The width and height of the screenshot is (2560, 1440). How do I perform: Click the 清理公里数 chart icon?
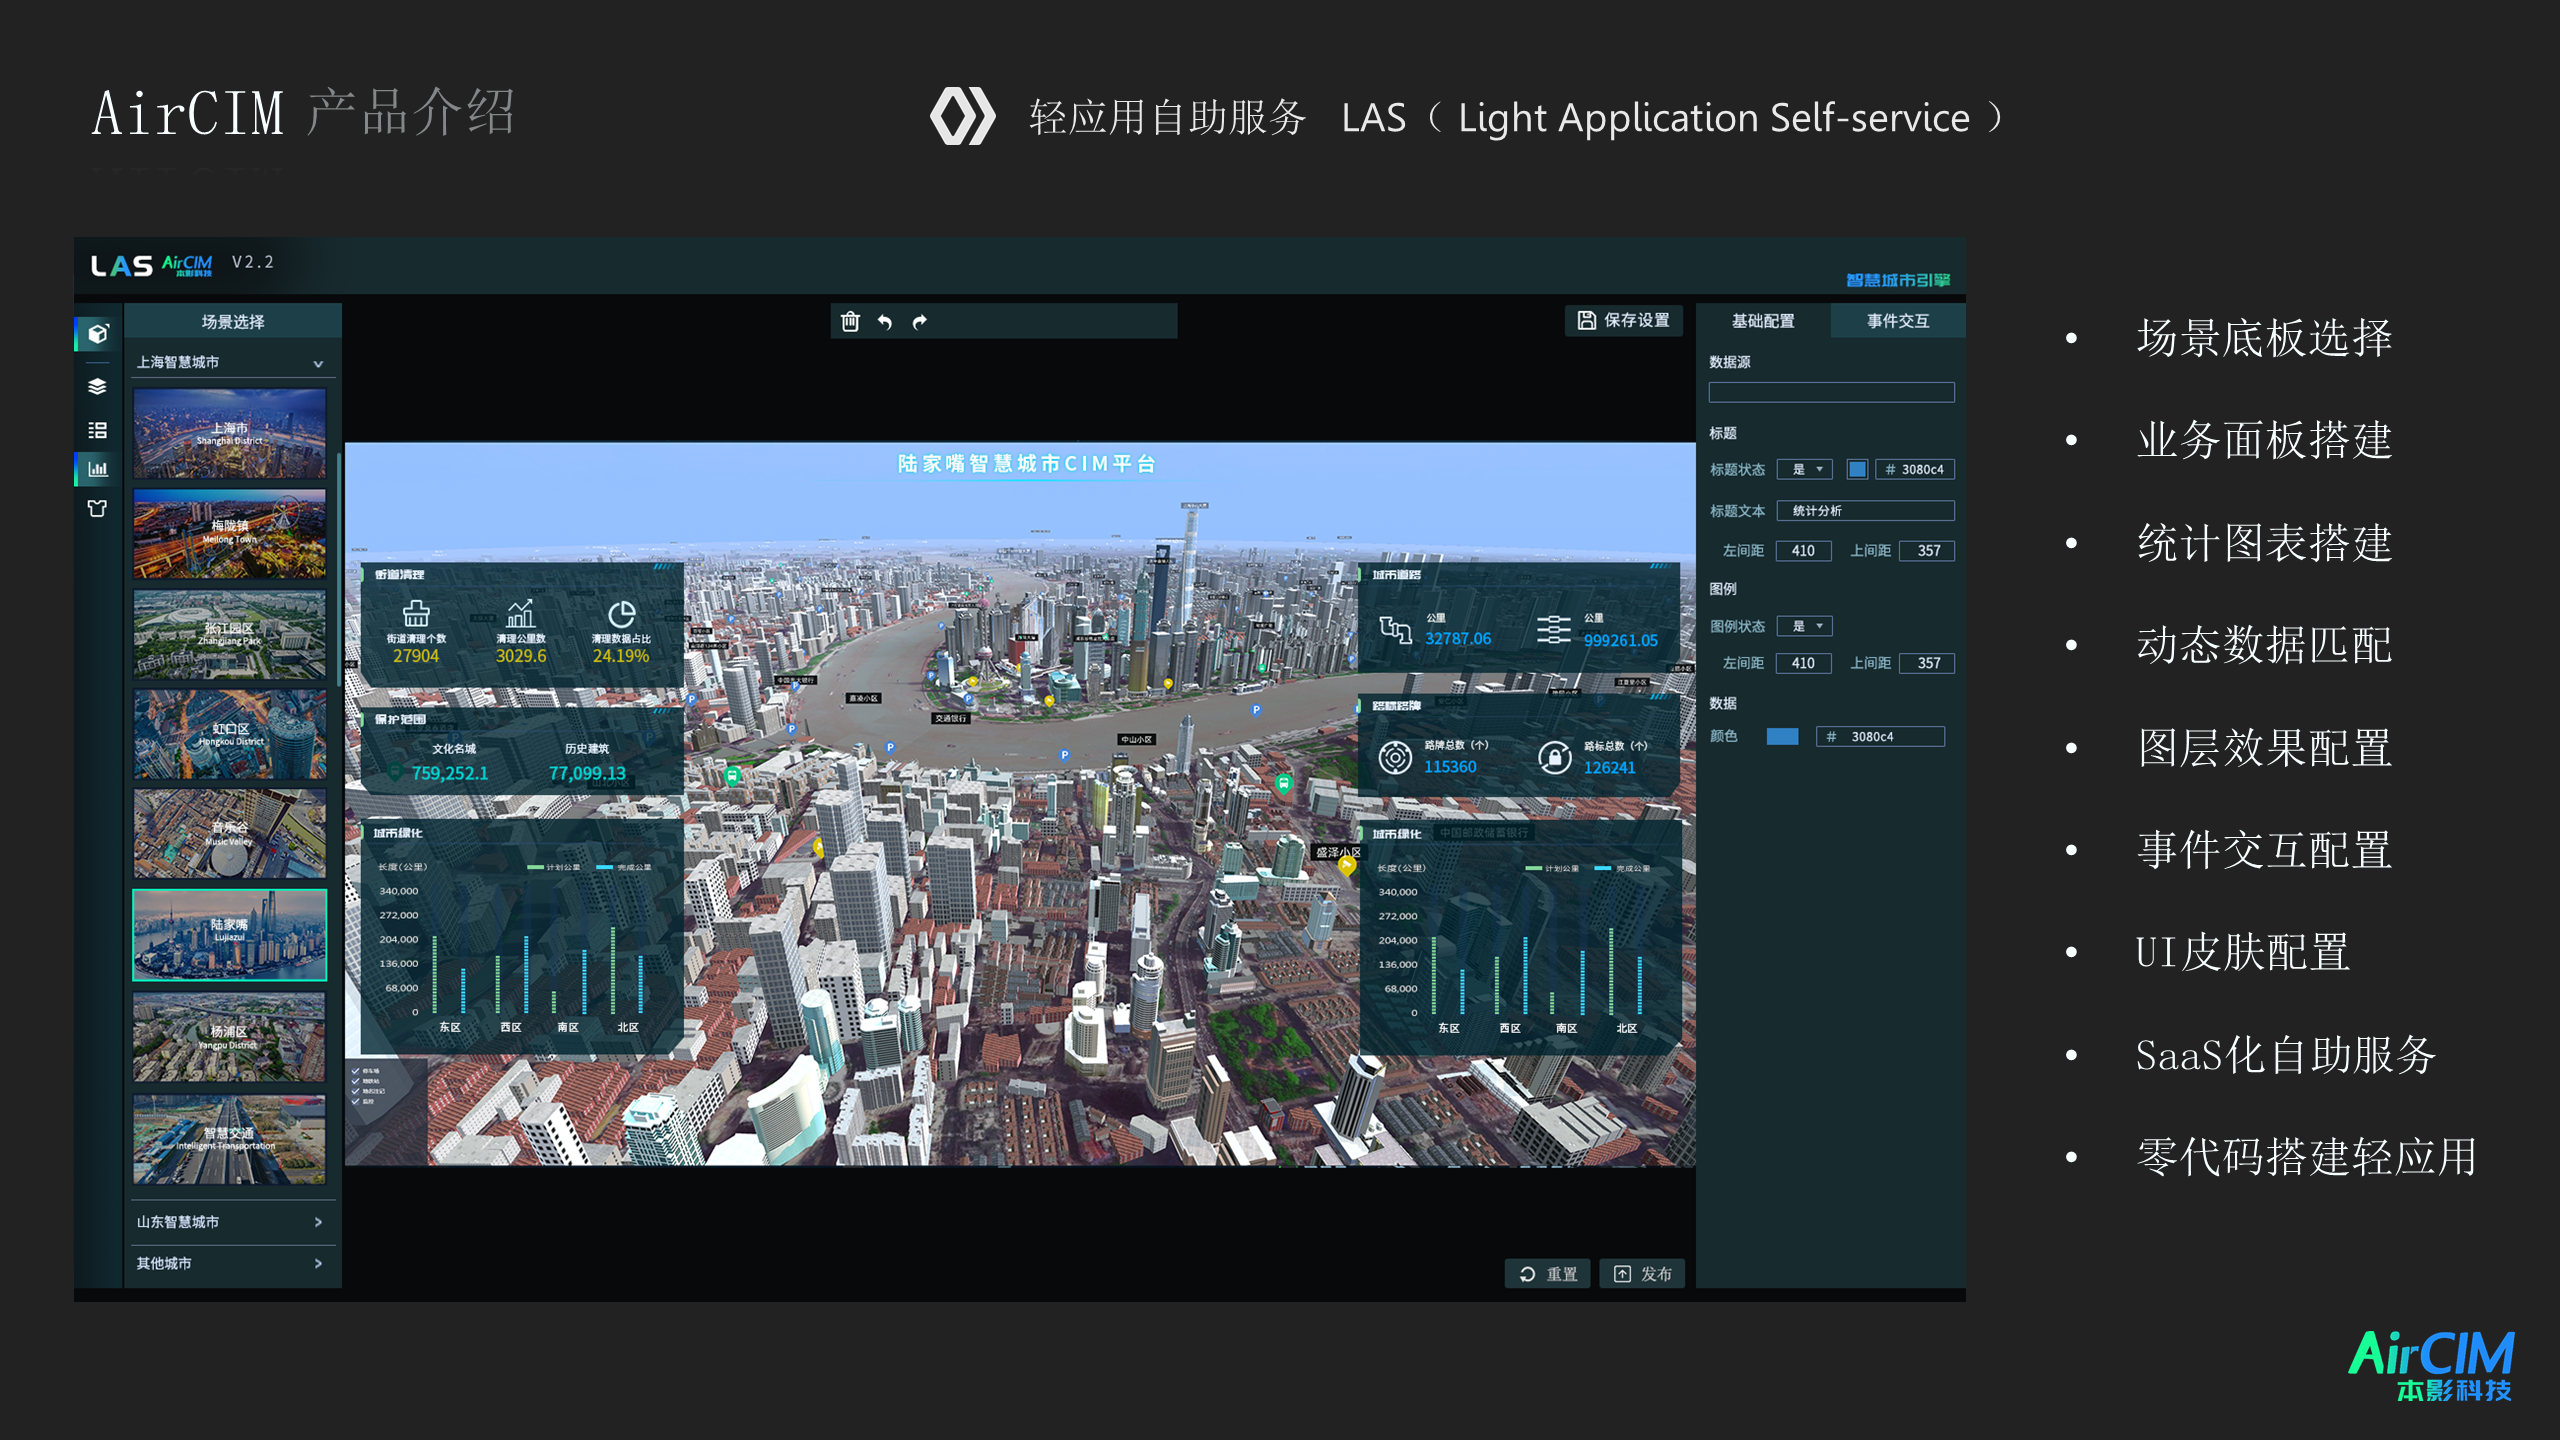(x=521, y=613)
